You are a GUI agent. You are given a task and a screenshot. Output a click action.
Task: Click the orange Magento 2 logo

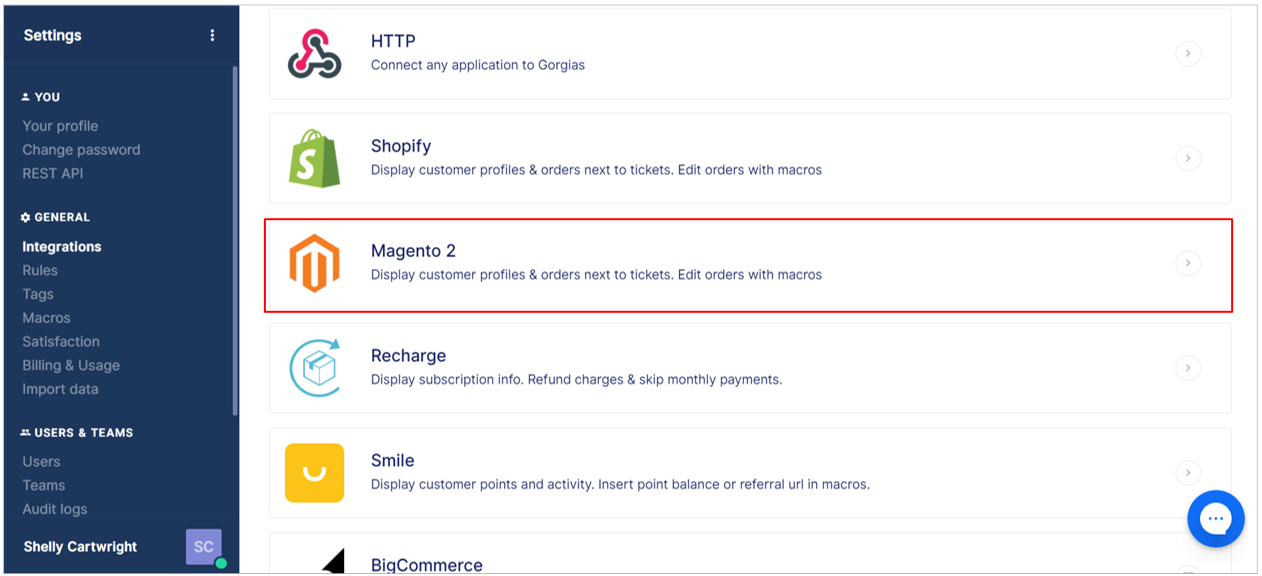[314, 263]
